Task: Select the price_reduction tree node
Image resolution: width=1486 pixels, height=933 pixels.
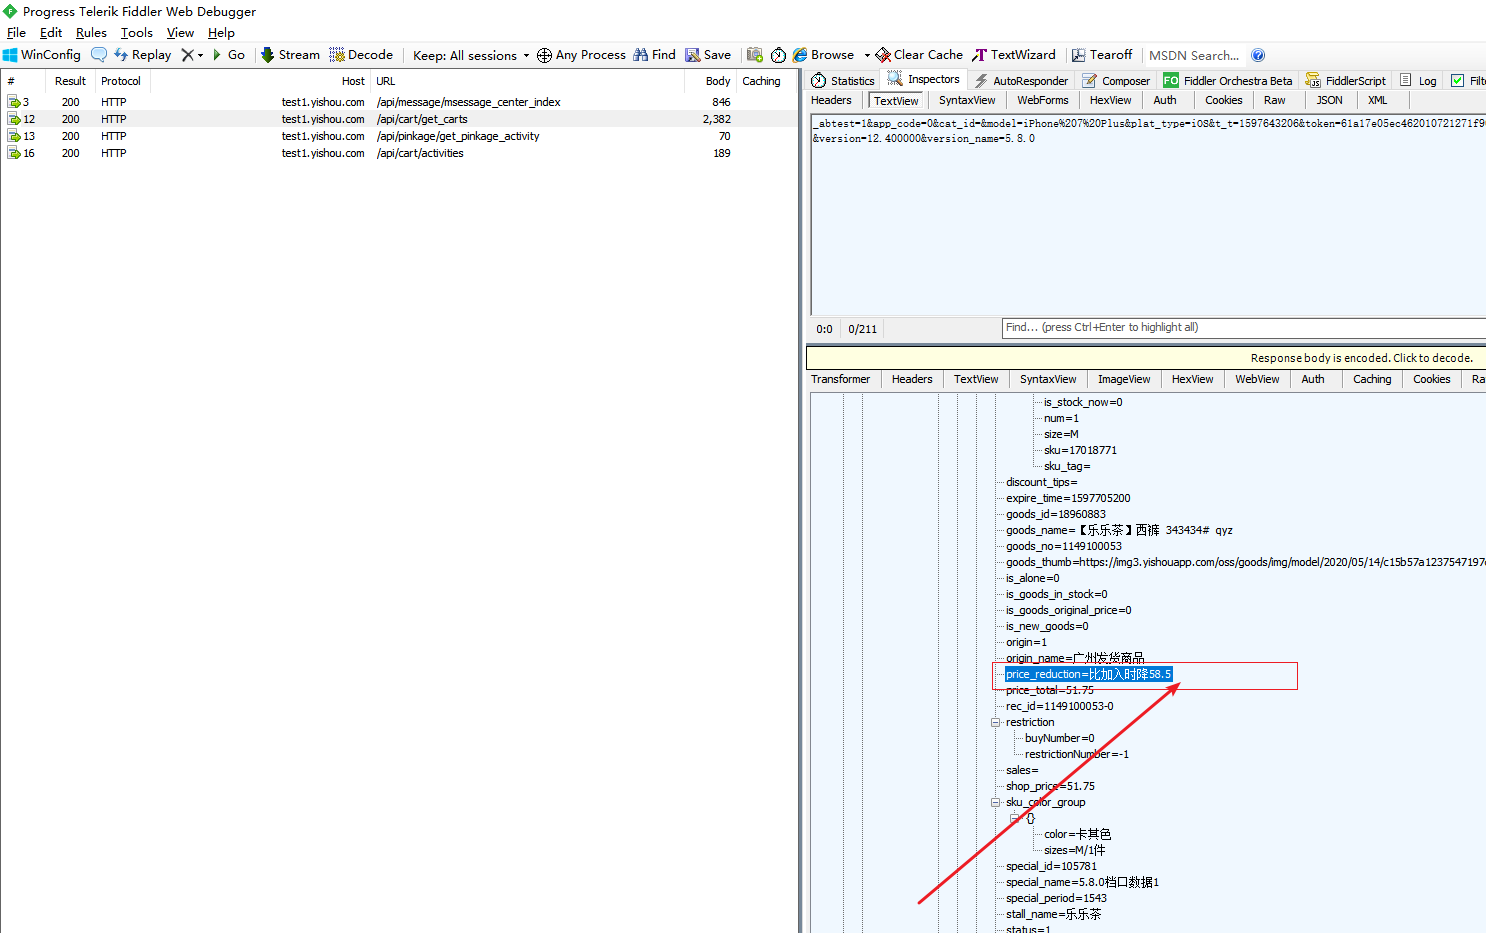Action: coord(1088,675)
